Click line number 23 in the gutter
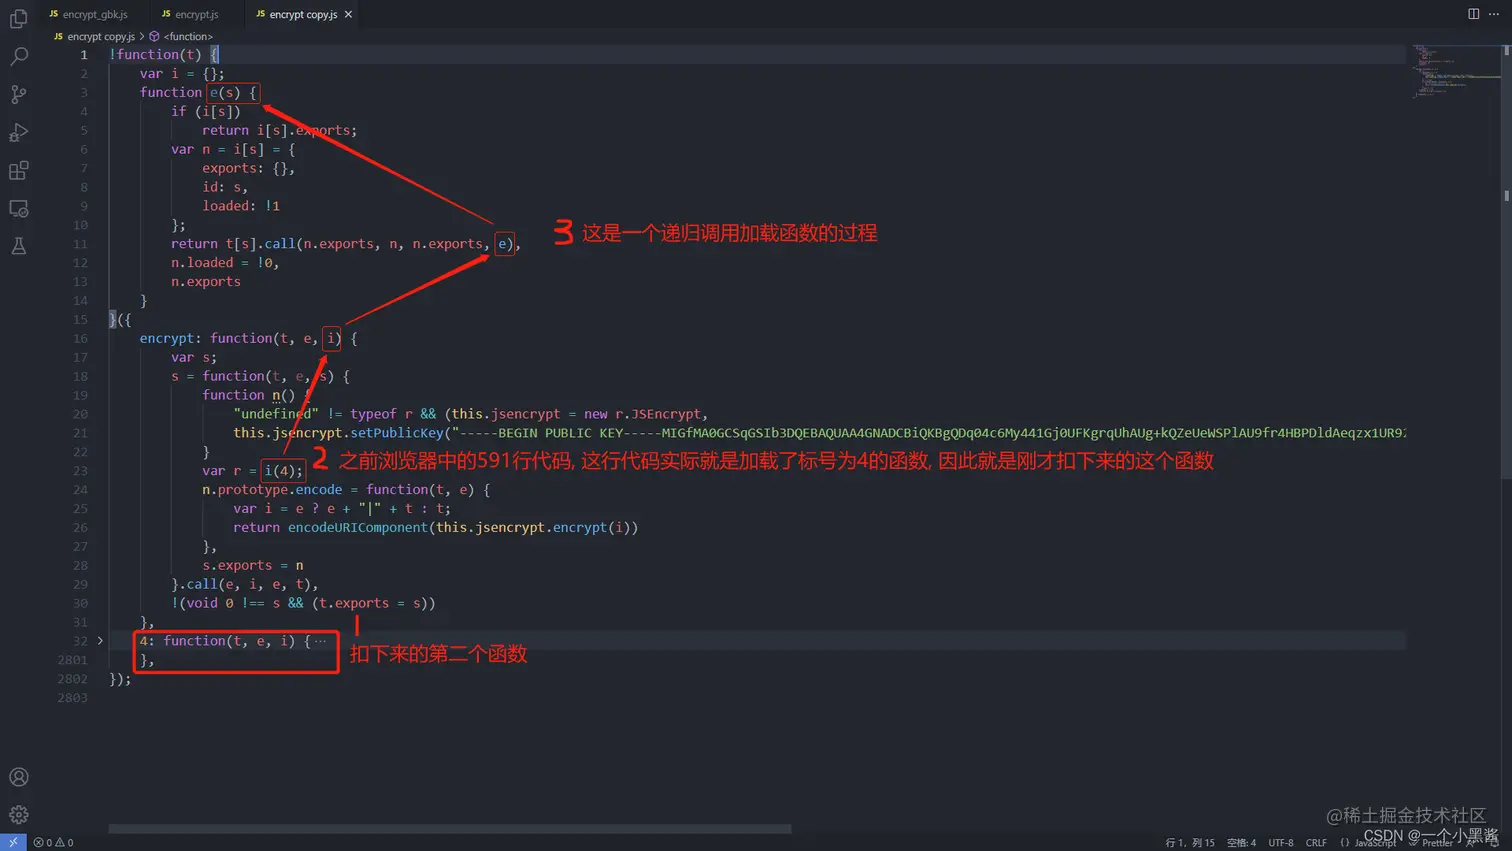This screenshot has width=1512, height=851. [x=80, y=471]
